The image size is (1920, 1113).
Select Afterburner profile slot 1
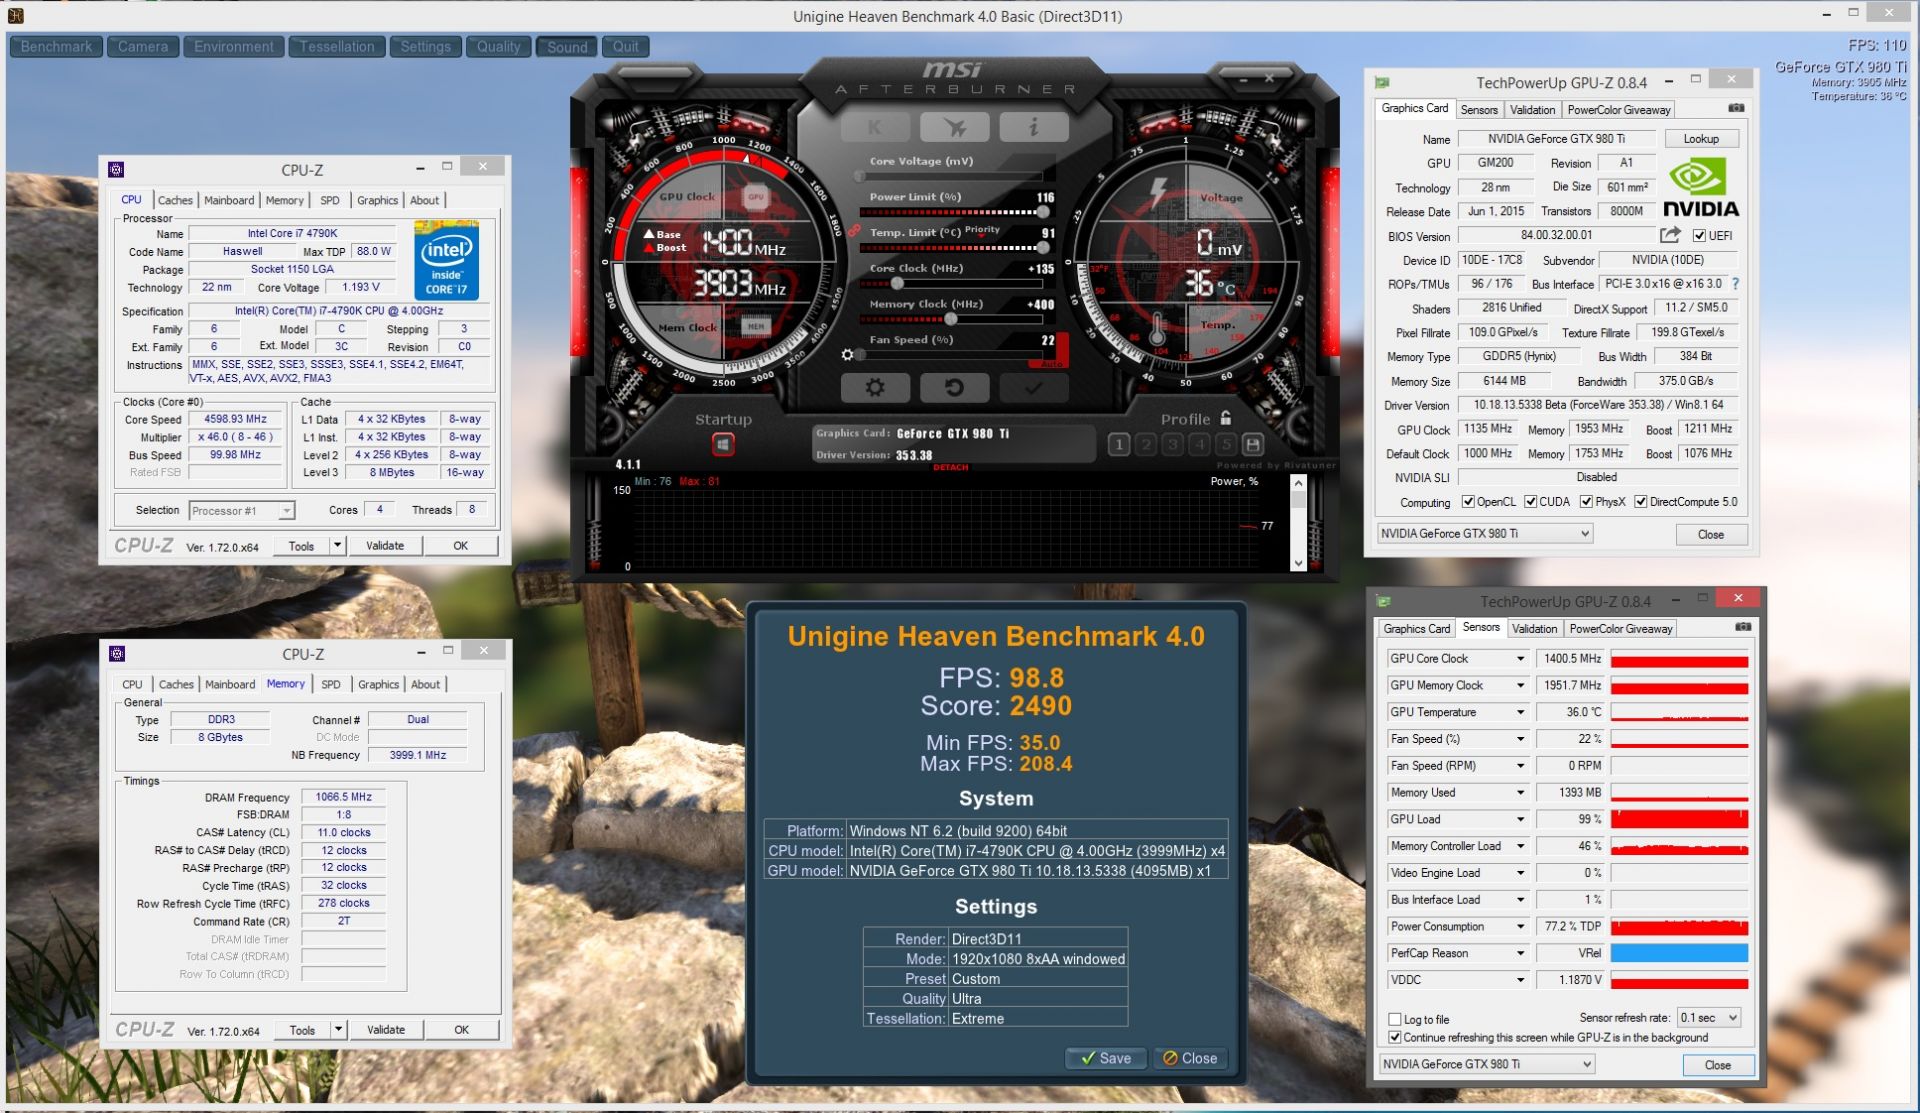click(x=1119, y=445)
